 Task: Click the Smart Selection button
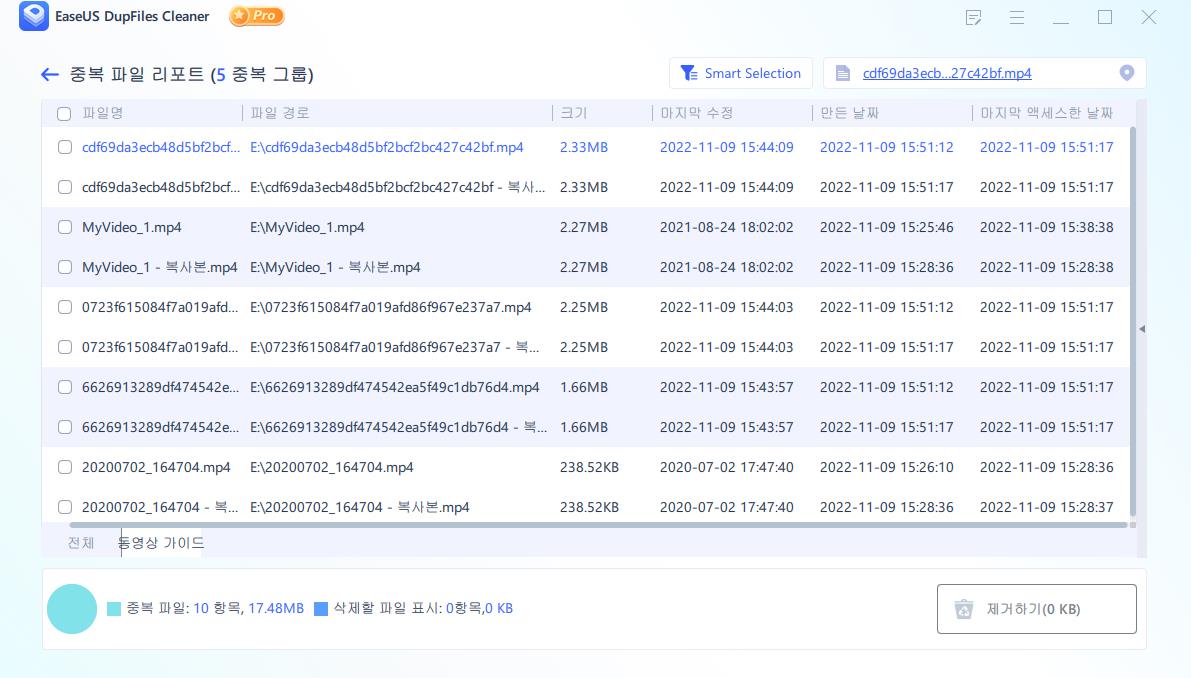pos(740,73)
